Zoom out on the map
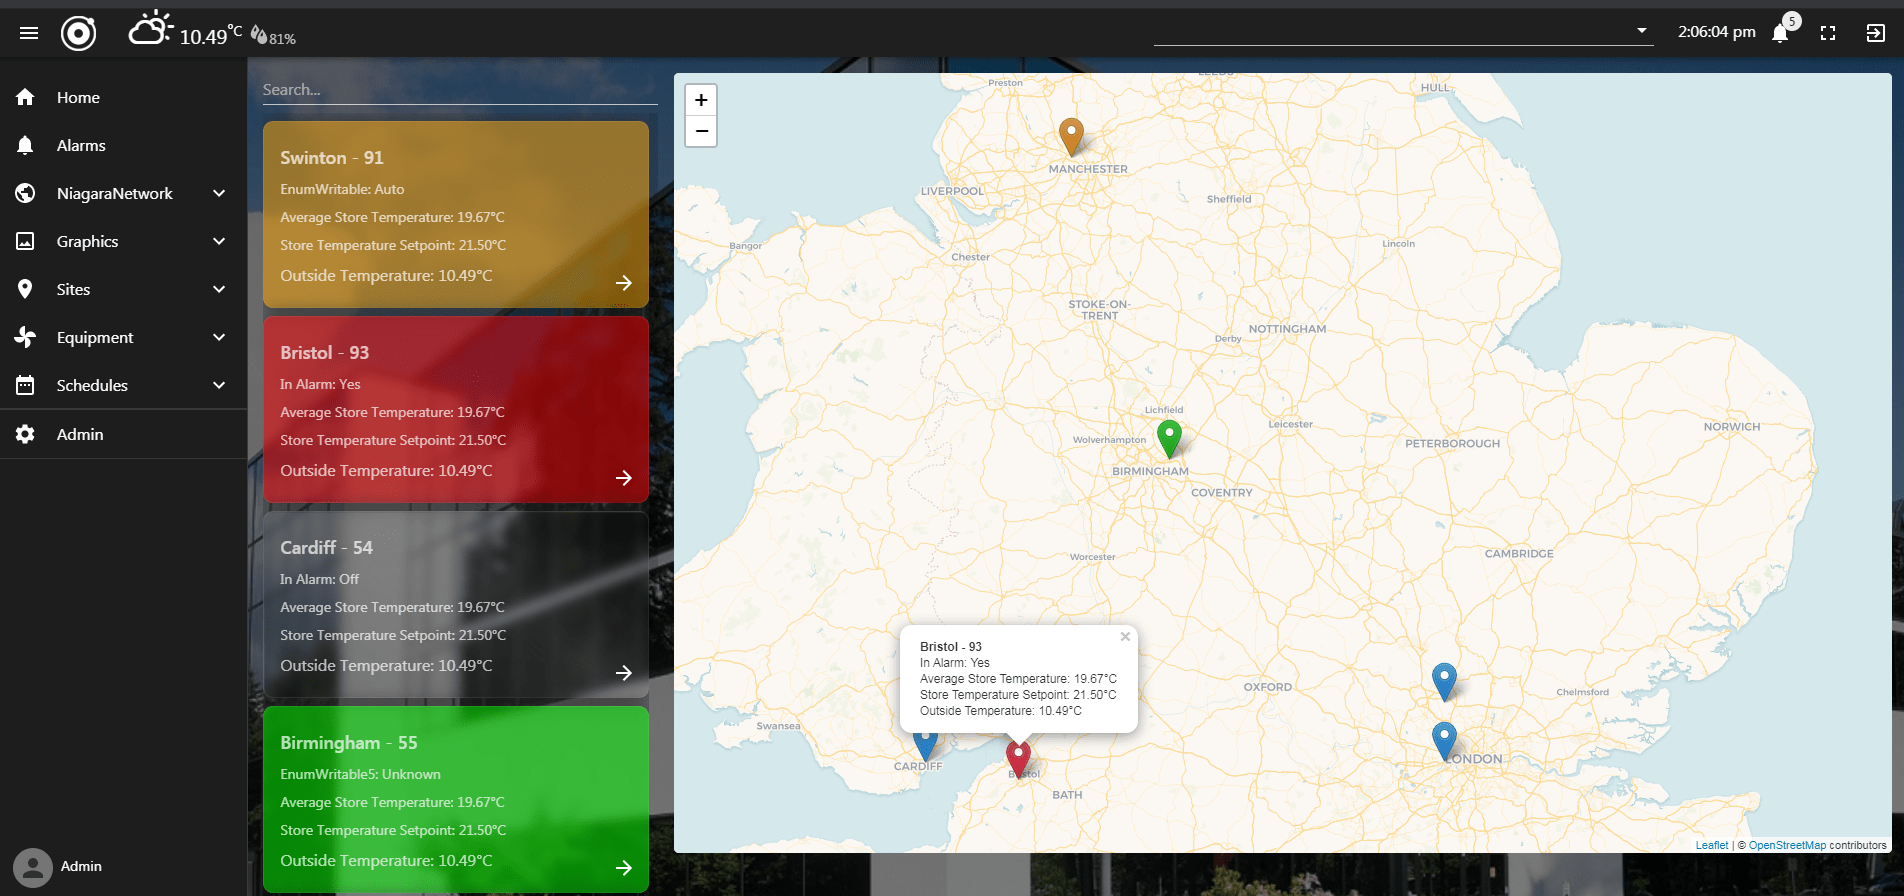Screen dimensions: 1904x896 tap(701, 131)
